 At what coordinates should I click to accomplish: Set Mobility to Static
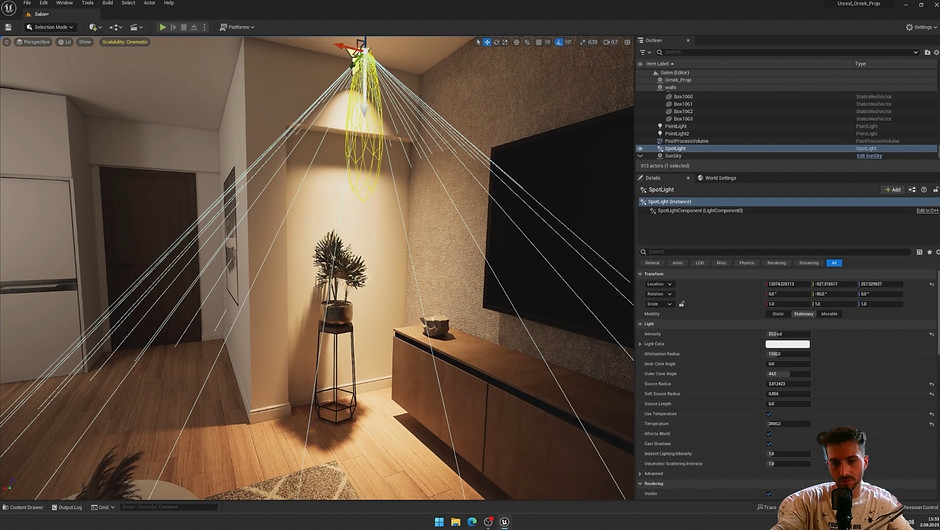tap(778, 314)
